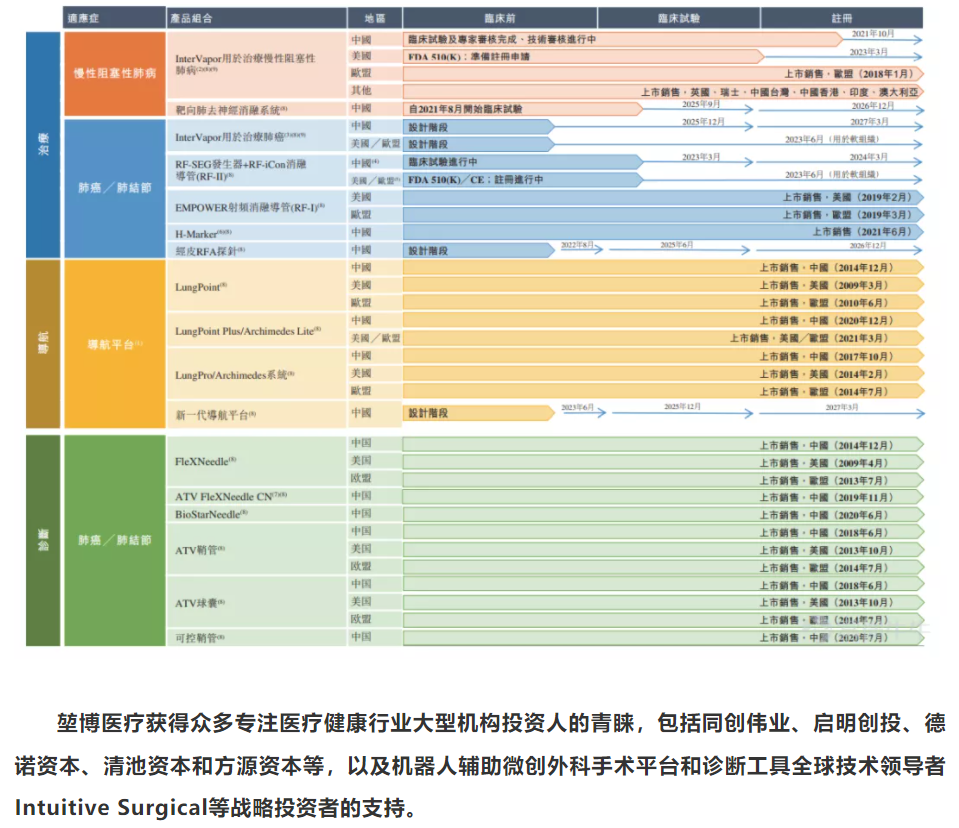Click product 新一代導航平台
Viewport: 959px width, 828px height.
pyautogui.click(x=215, y=415)
